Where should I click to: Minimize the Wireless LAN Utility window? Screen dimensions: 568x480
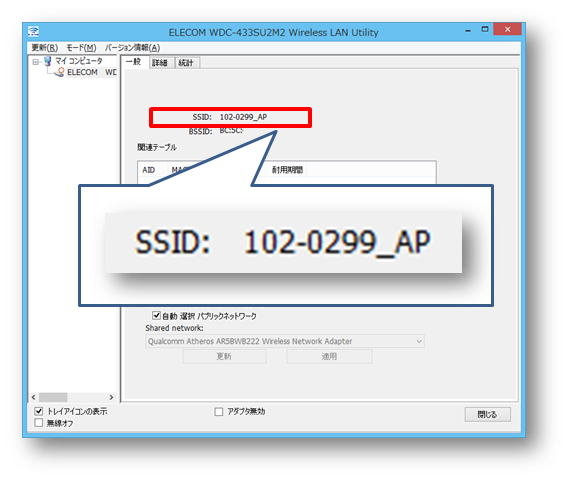468,30
